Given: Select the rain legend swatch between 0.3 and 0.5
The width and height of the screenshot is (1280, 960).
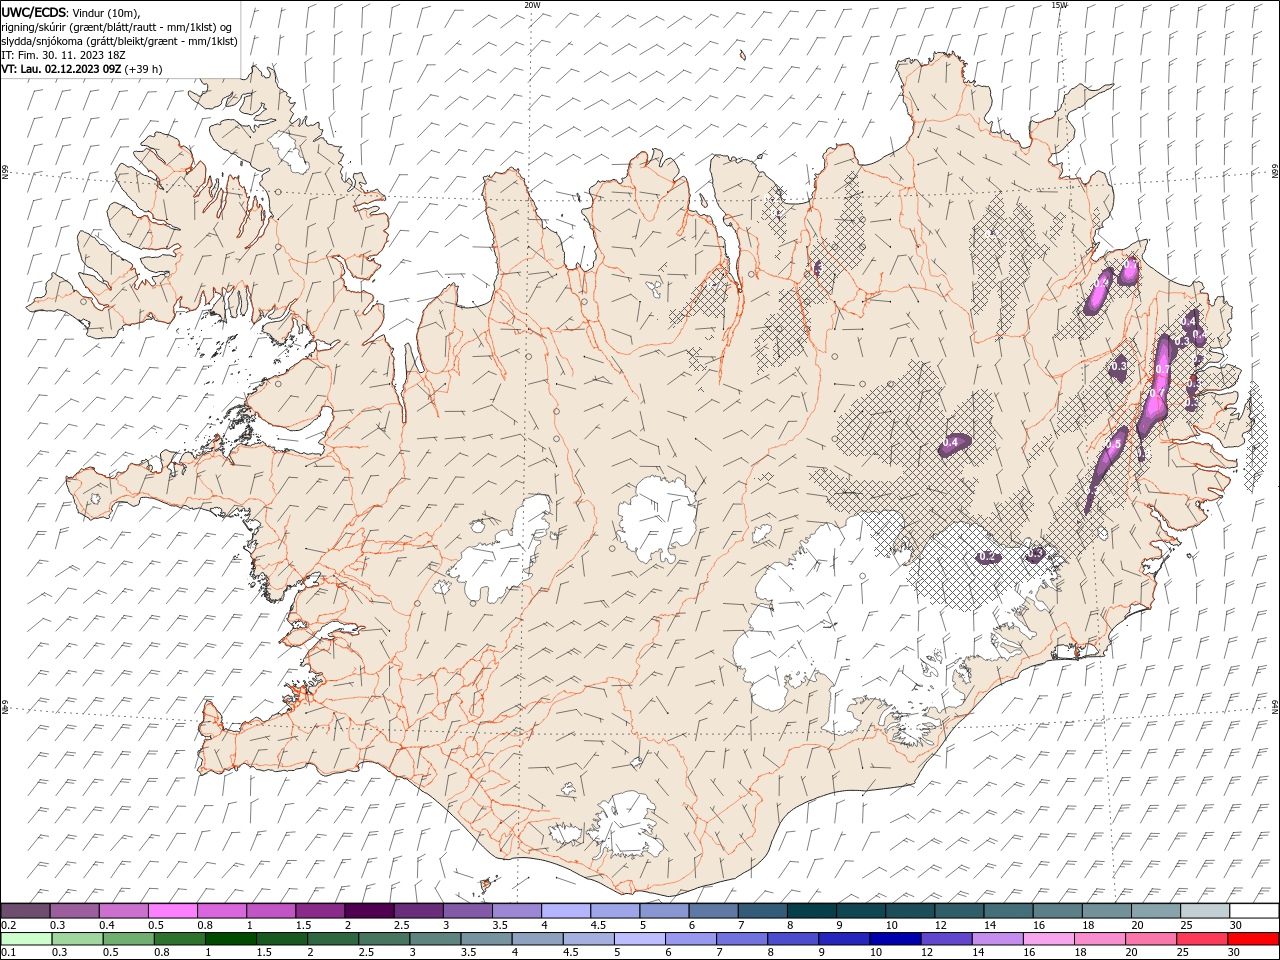Looking at the screenshot, I should point(77,939).
